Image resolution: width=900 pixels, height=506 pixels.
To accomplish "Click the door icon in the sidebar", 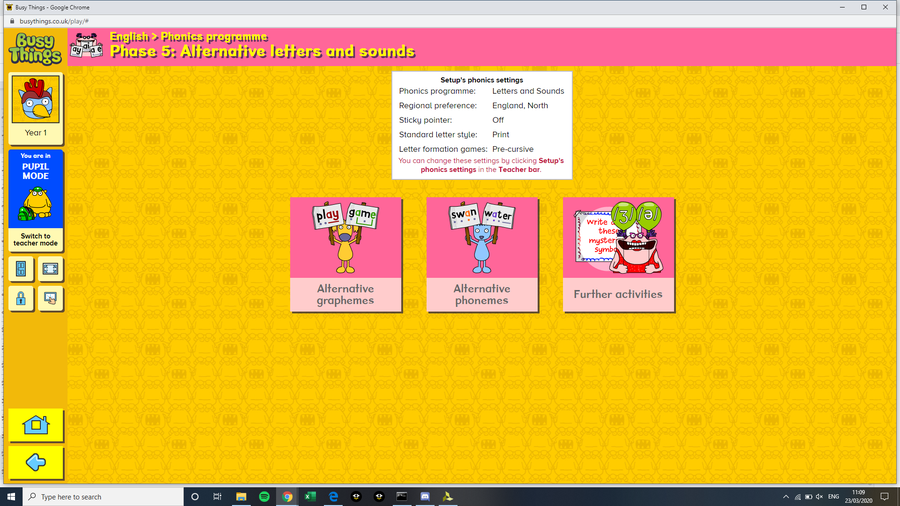I will (21, 269).
